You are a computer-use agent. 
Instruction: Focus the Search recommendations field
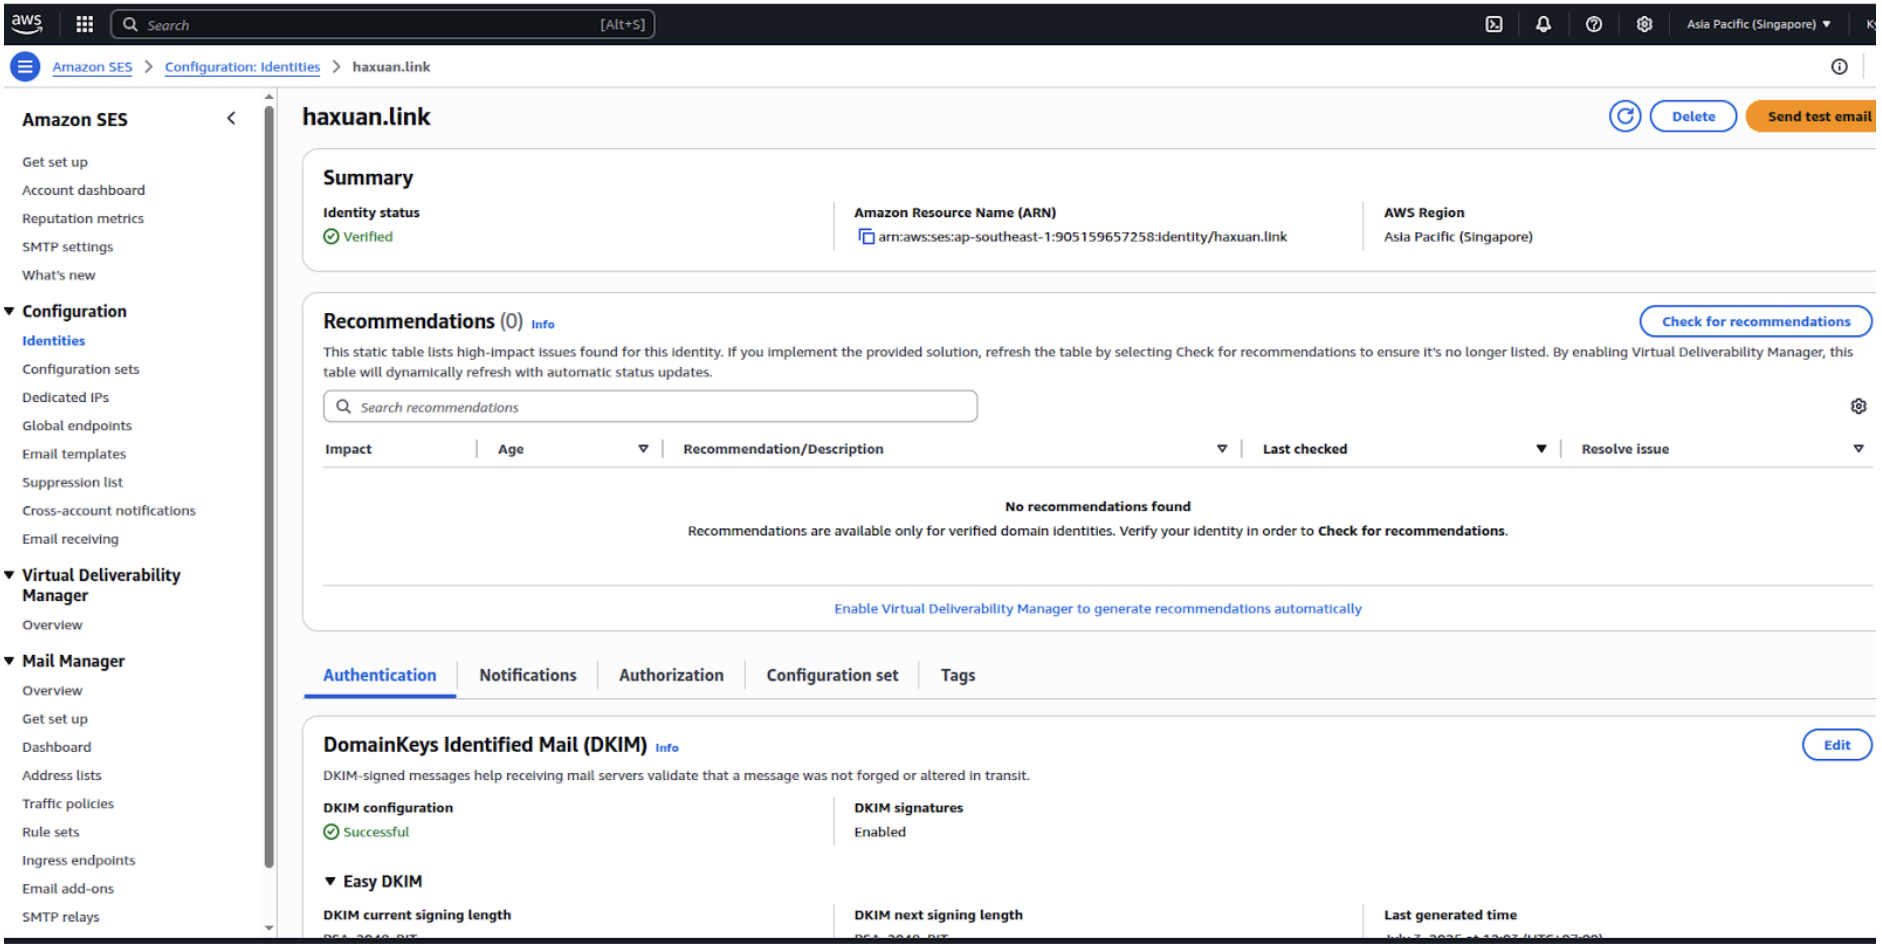click(650, 407)
